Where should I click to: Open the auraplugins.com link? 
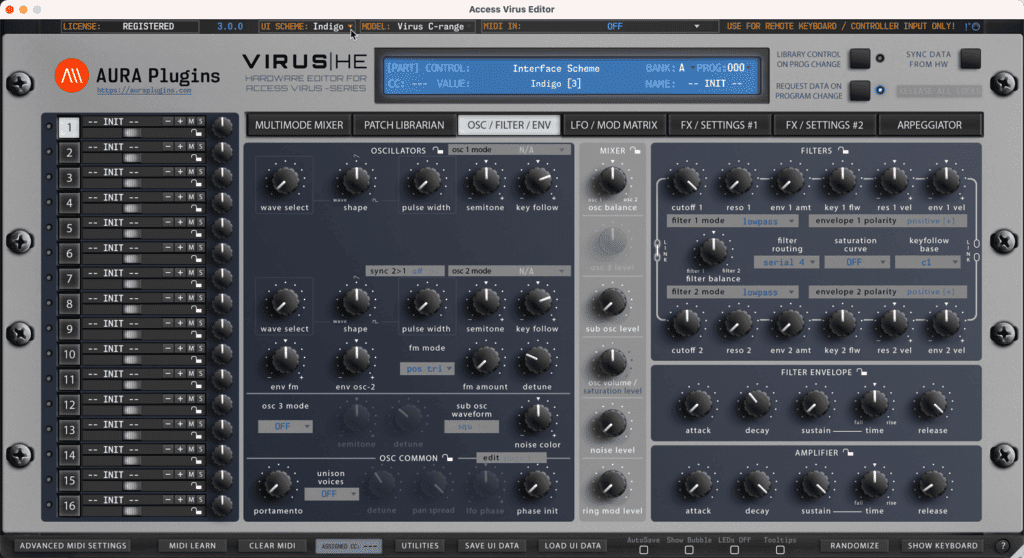(144, 91)
